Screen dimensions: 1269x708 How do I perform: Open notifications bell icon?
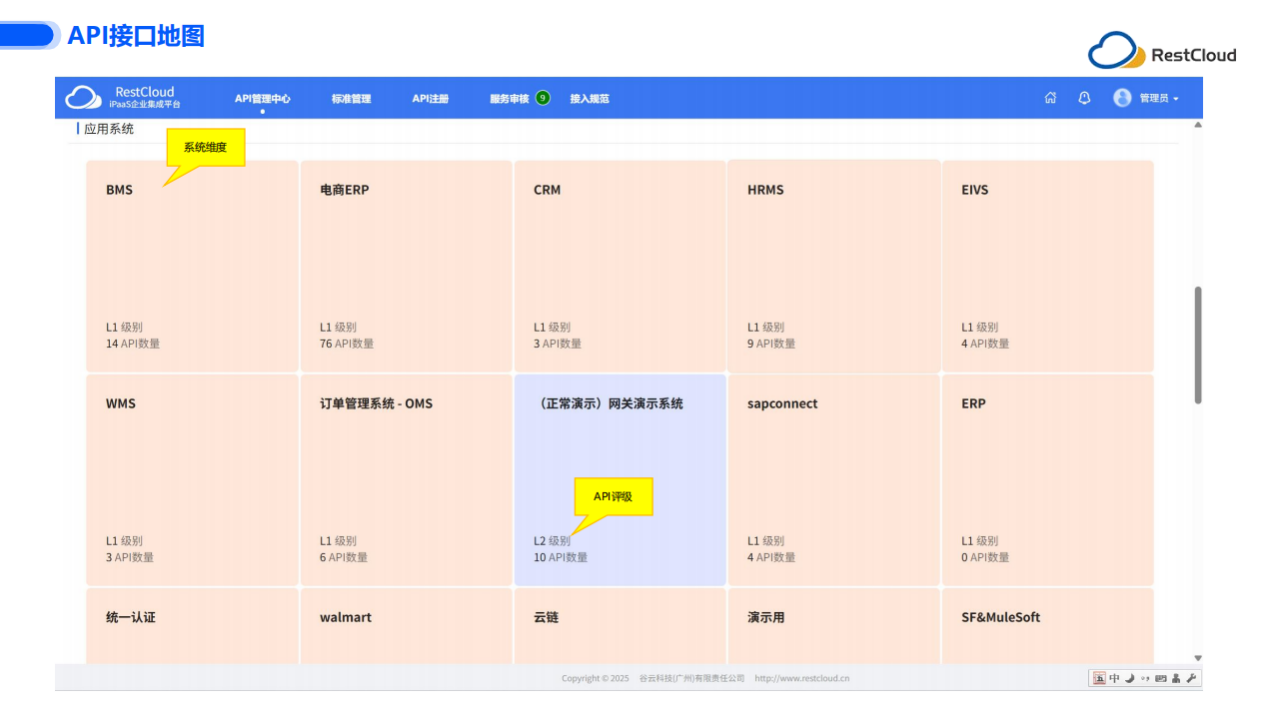[x=1084, y=98]
